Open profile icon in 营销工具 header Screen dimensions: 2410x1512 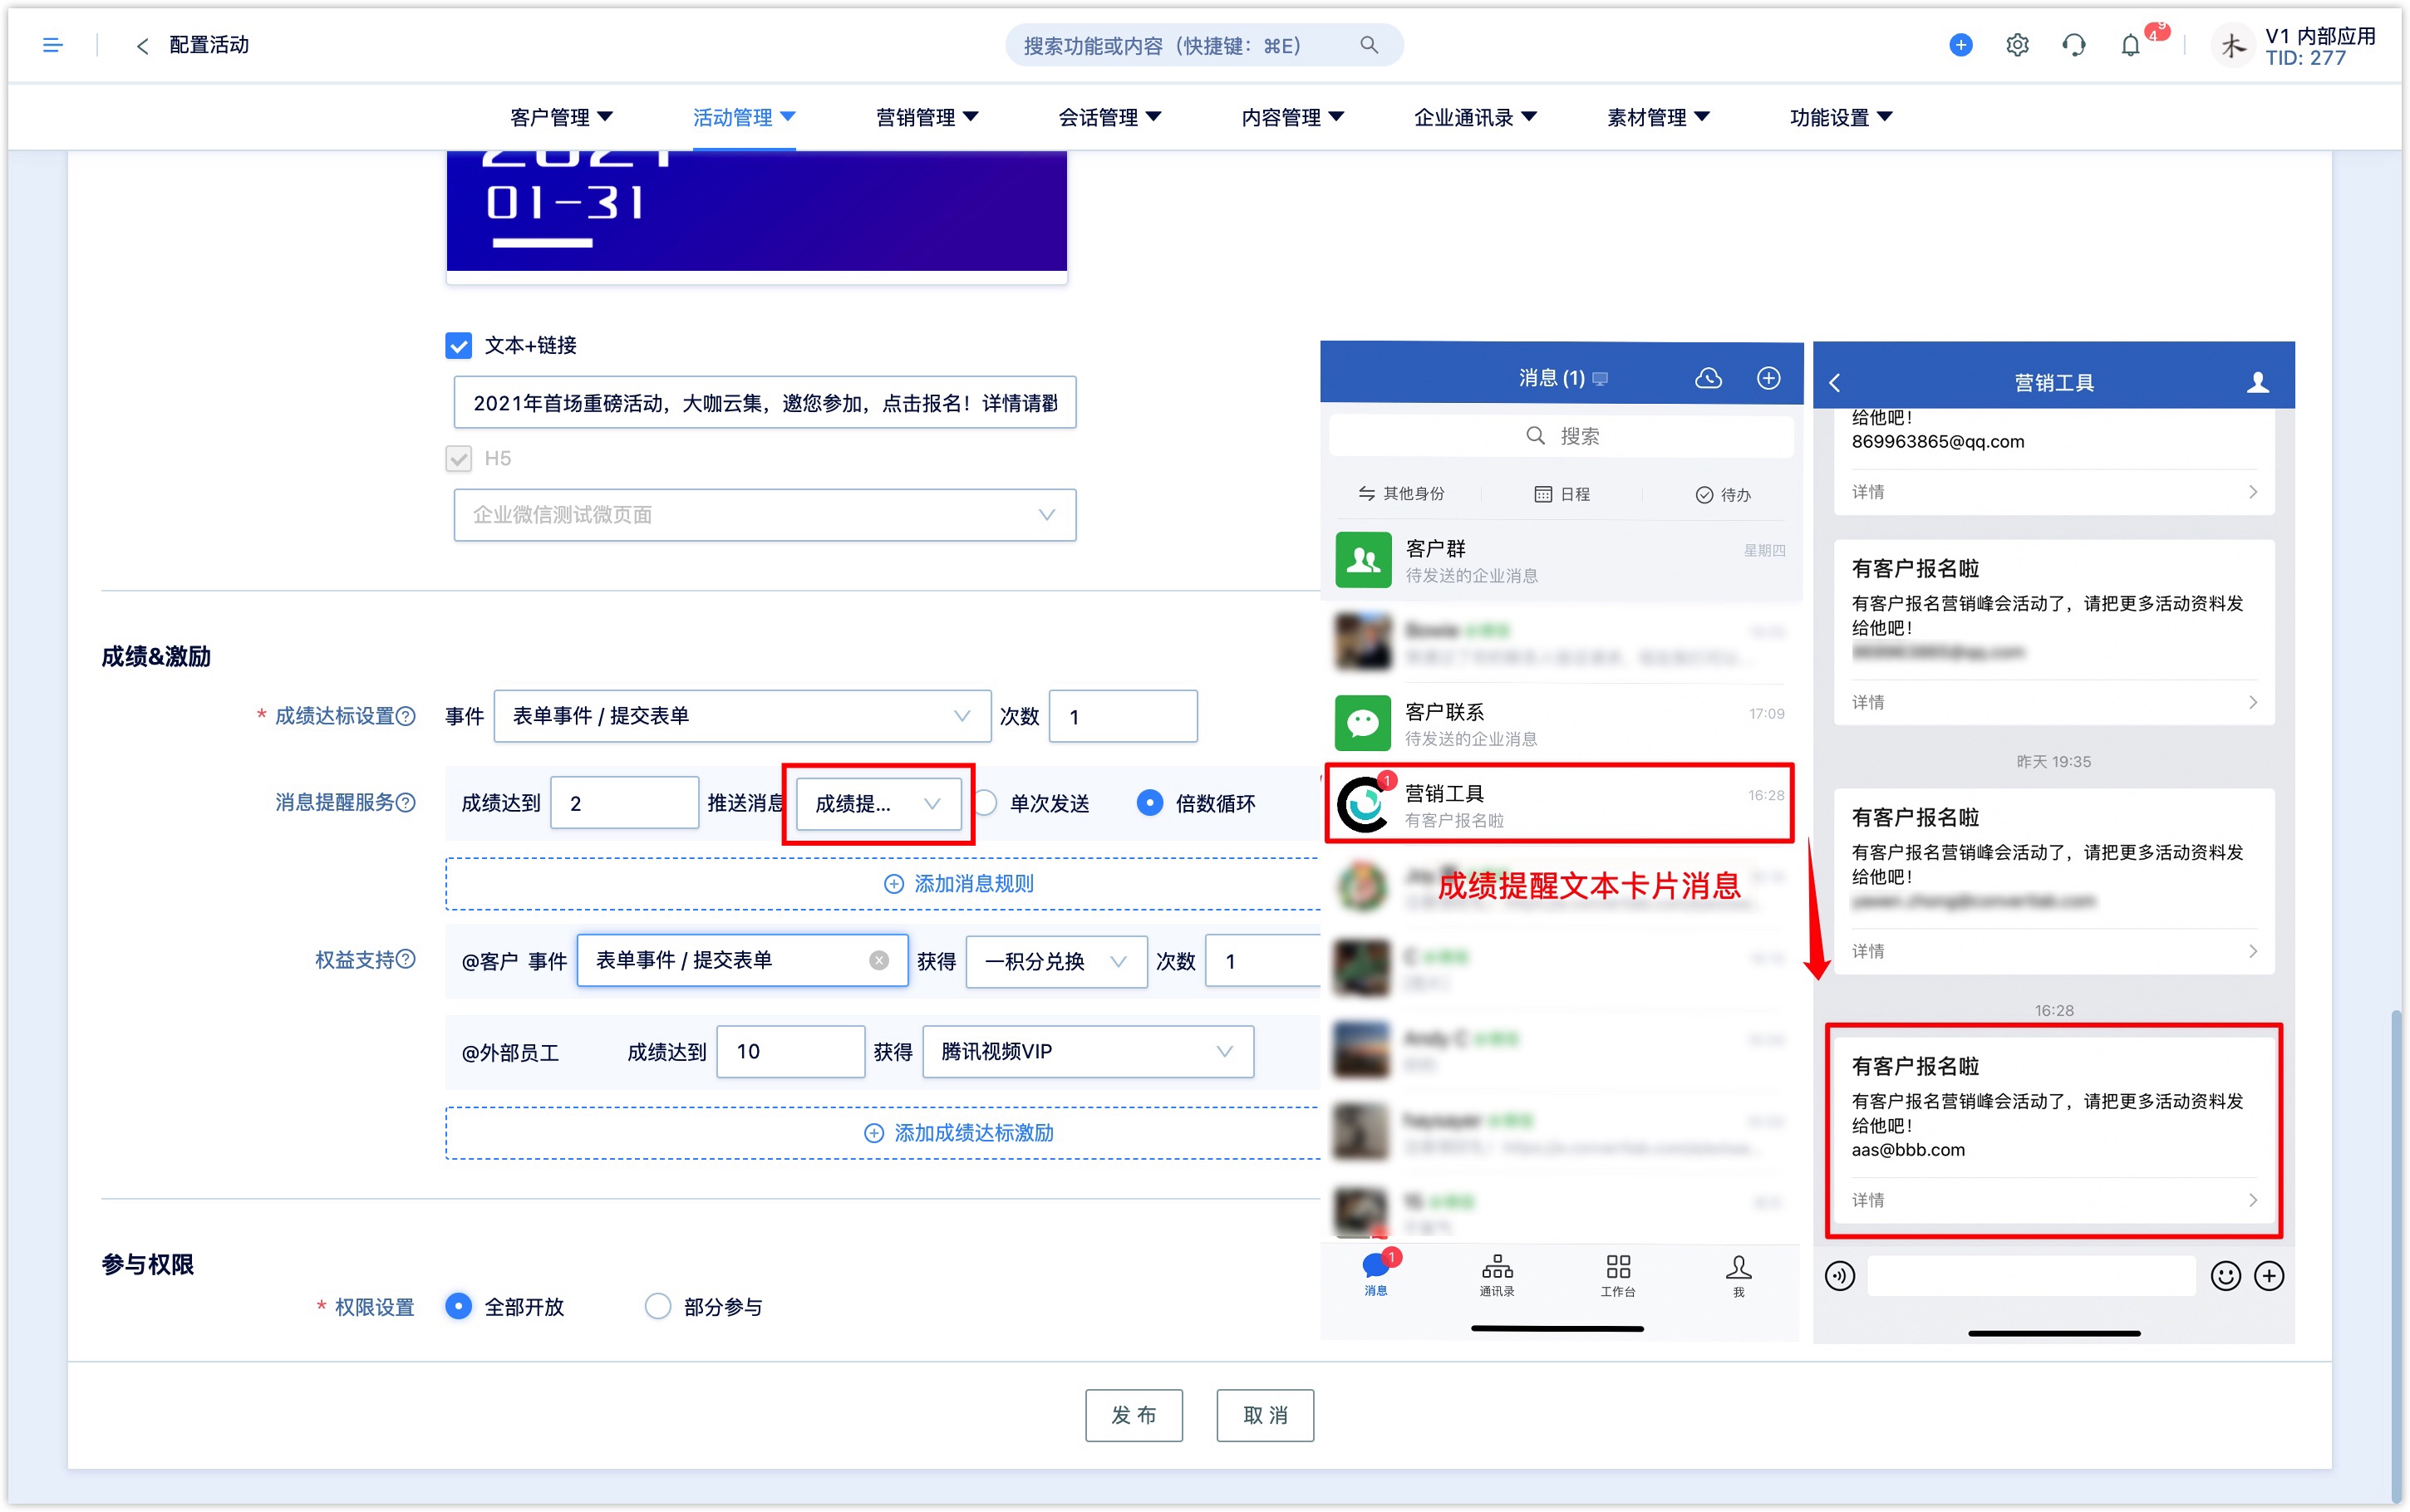coord(2257,382)
